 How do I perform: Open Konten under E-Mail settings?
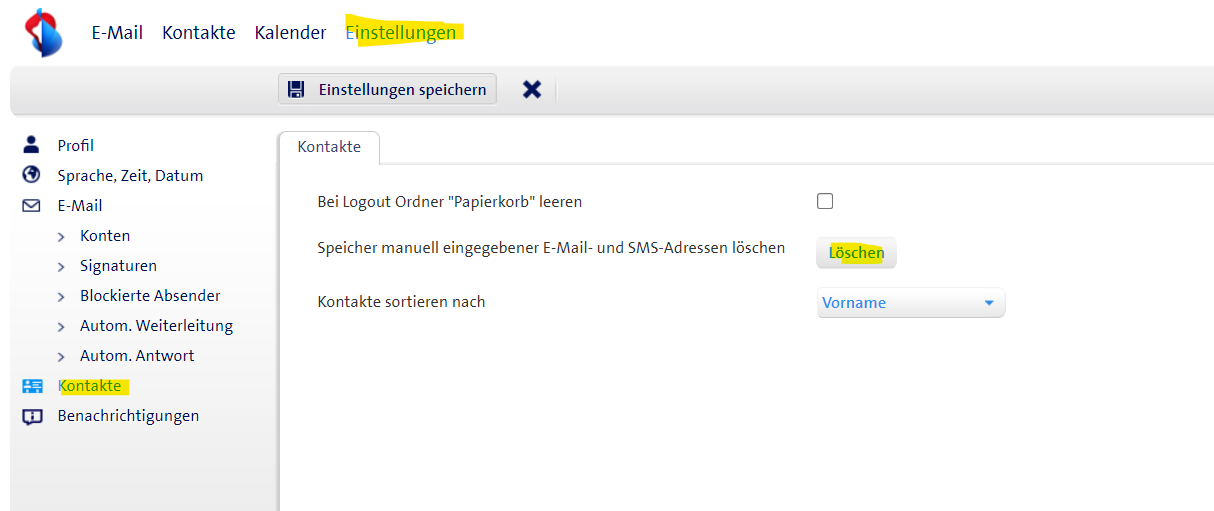[105, 236]
